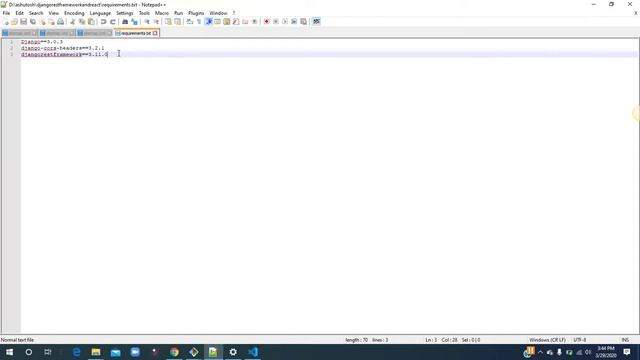Save the file using Save icon
This screenshot has width=640, height=360.
pos(24,22)
